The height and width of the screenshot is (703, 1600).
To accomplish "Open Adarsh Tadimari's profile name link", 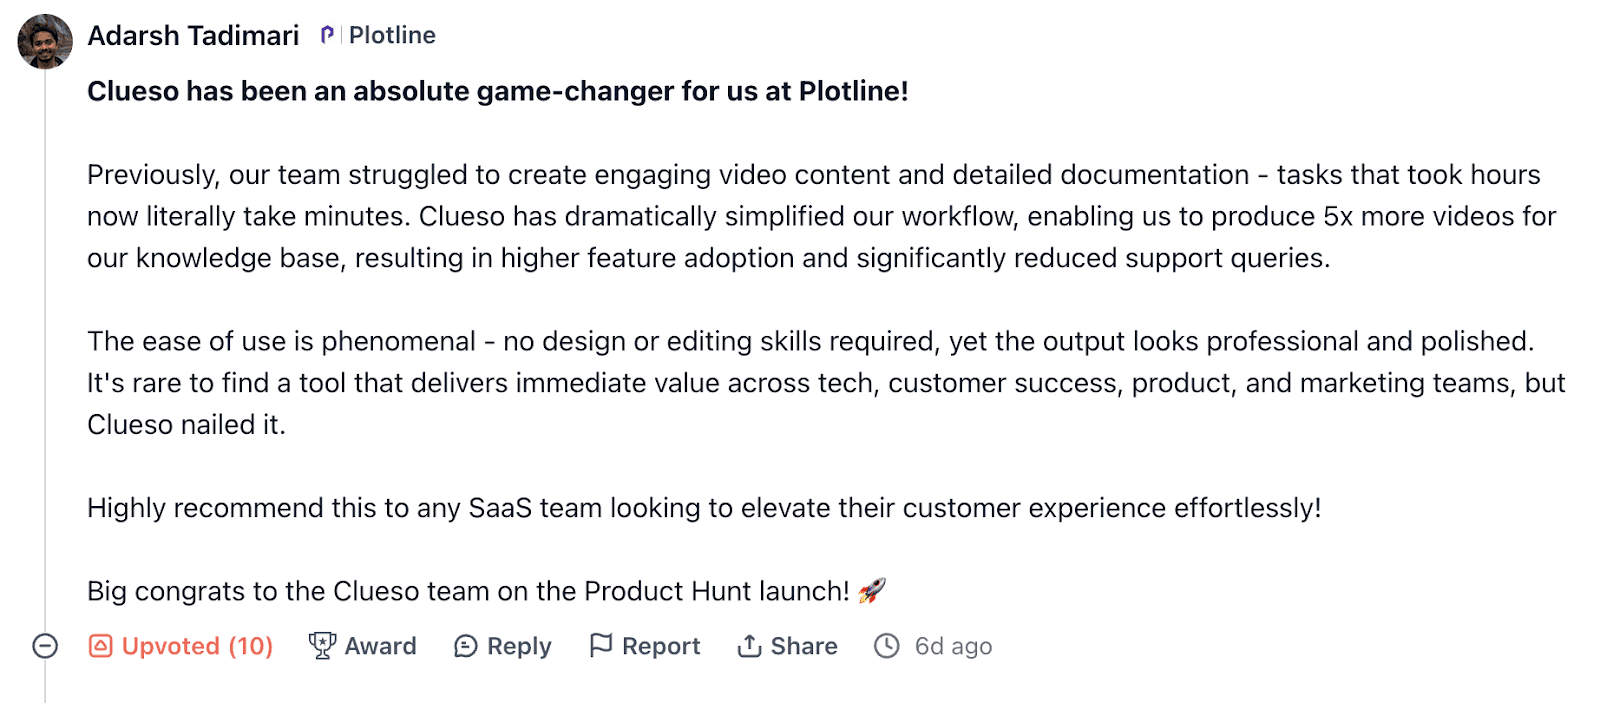I will click(193, 36).
